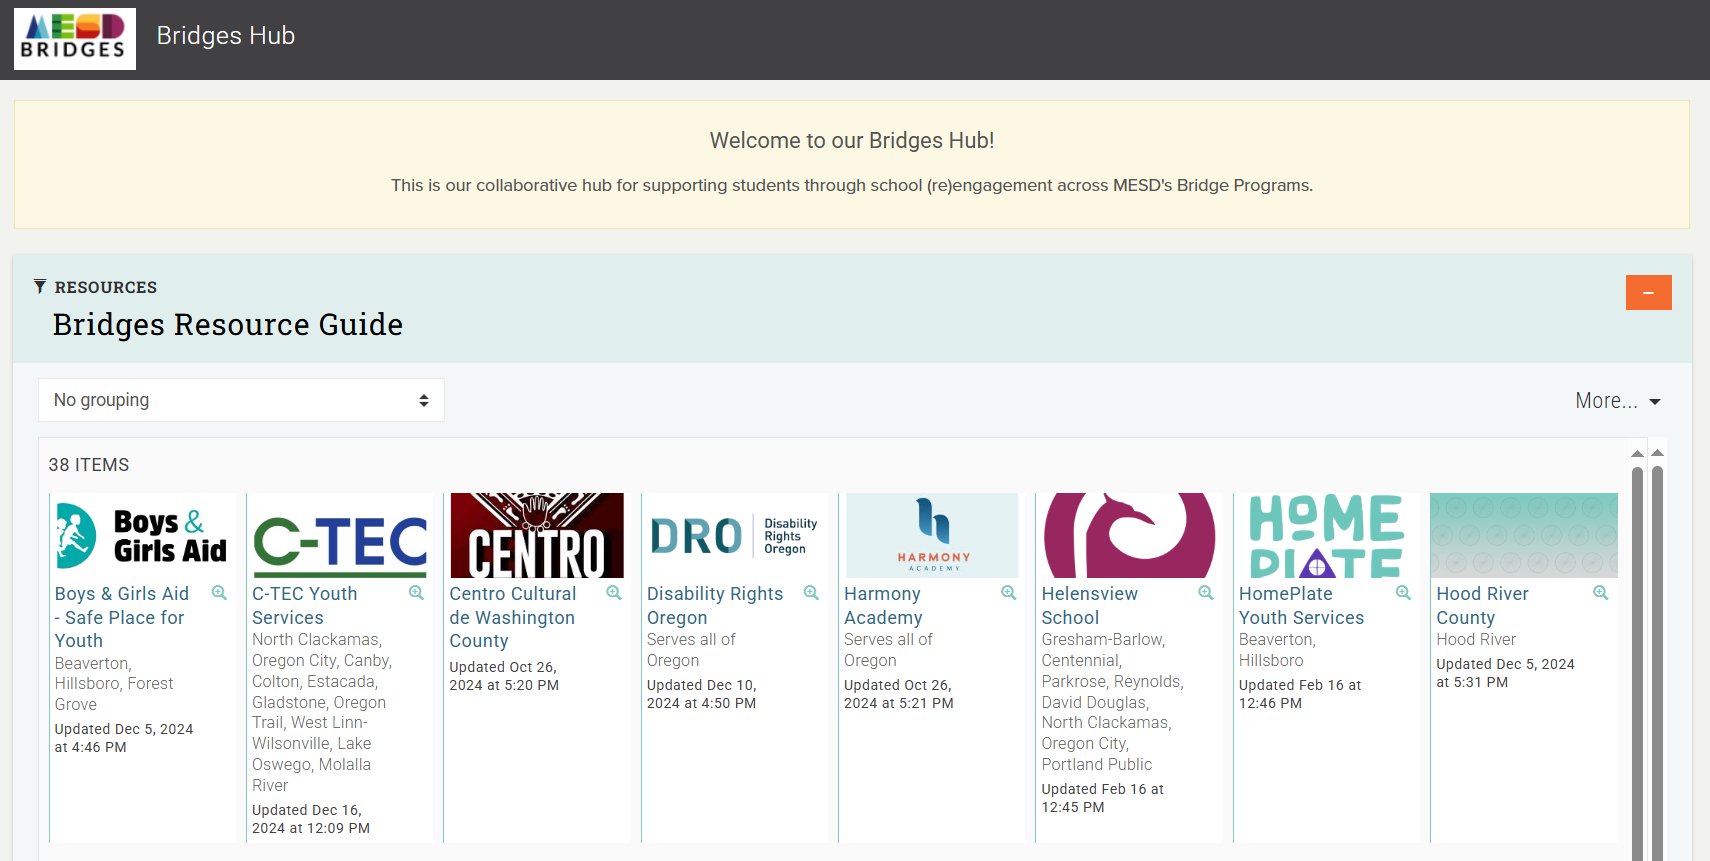Preview HomePlate Youth Services with magnifier icon
Viewport: 1710px width, 861px height.
click(x=1403, y=593)
